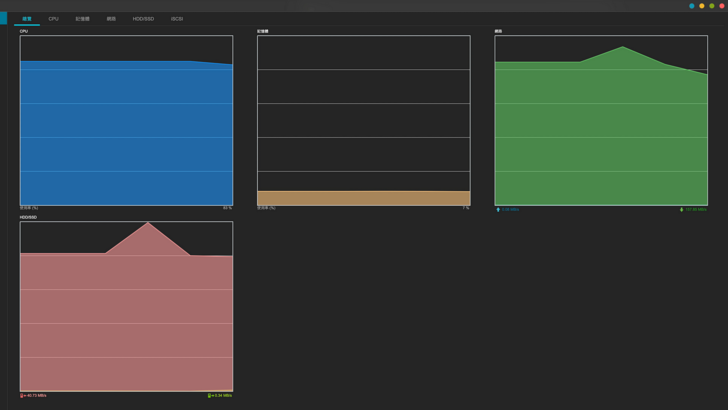Select the highlighted blue left sidebar item
The height and width of the screenshot is (410, 728).
pos(3,18)
